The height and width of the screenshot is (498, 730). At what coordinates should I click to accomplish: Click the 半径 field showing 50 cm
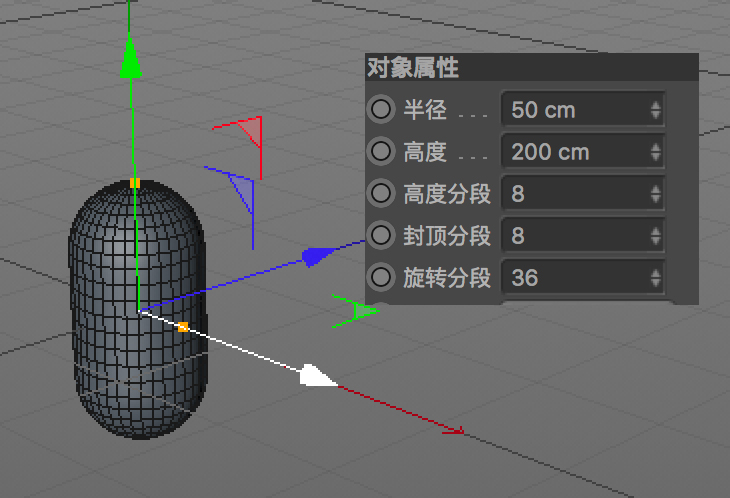click(582, 110)
